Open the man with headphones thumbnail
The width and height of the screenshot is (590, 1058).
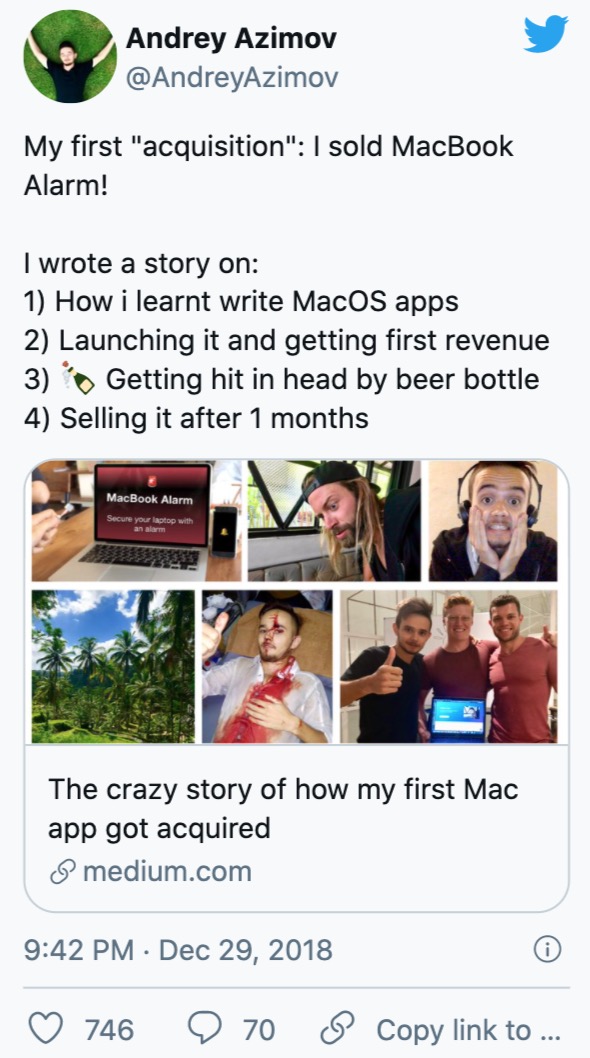[x=493, y=521]
